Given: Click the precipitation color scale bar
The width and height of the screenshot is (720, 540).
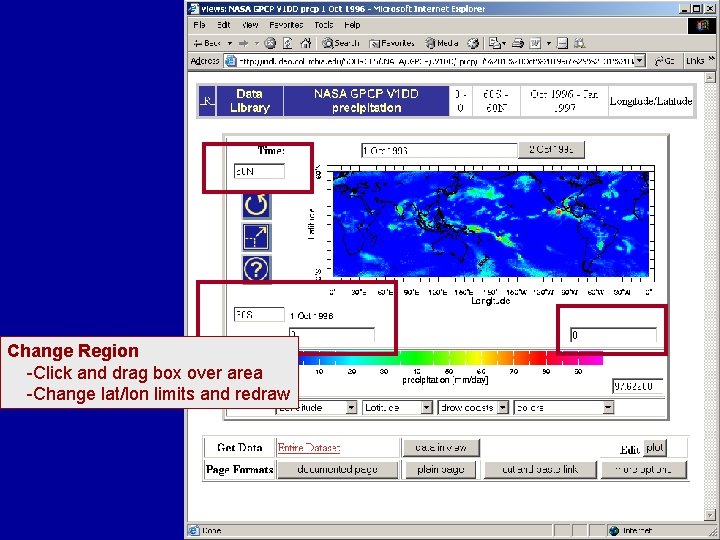Looking at the screenshot, I should pyautogui.click(x=450, y=358).
